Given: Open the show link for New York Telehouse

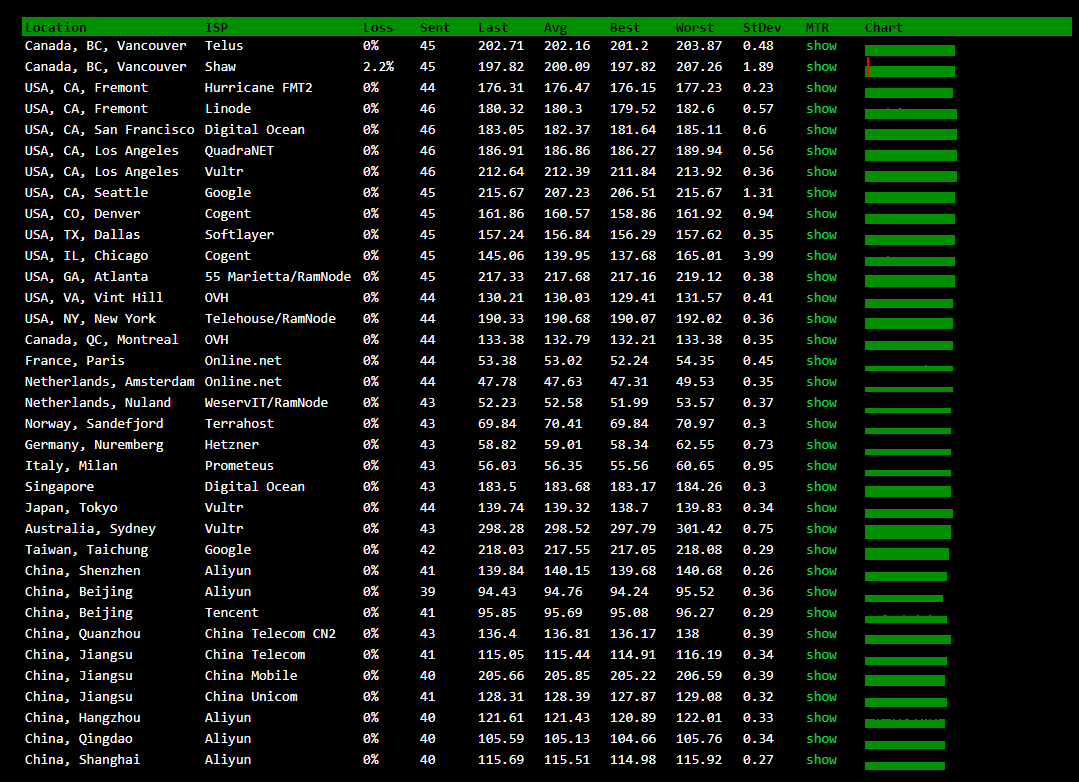Looking at the screenshot, I should (821, 319).
